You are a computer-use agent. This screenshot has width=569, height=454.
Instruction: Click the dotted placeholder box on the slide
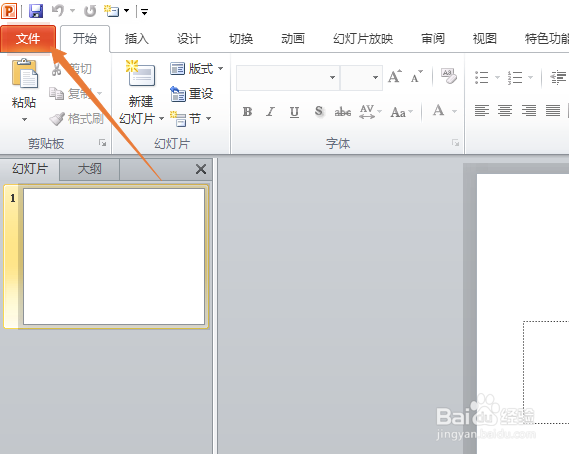pyautogui.click(x=546, y=372)
